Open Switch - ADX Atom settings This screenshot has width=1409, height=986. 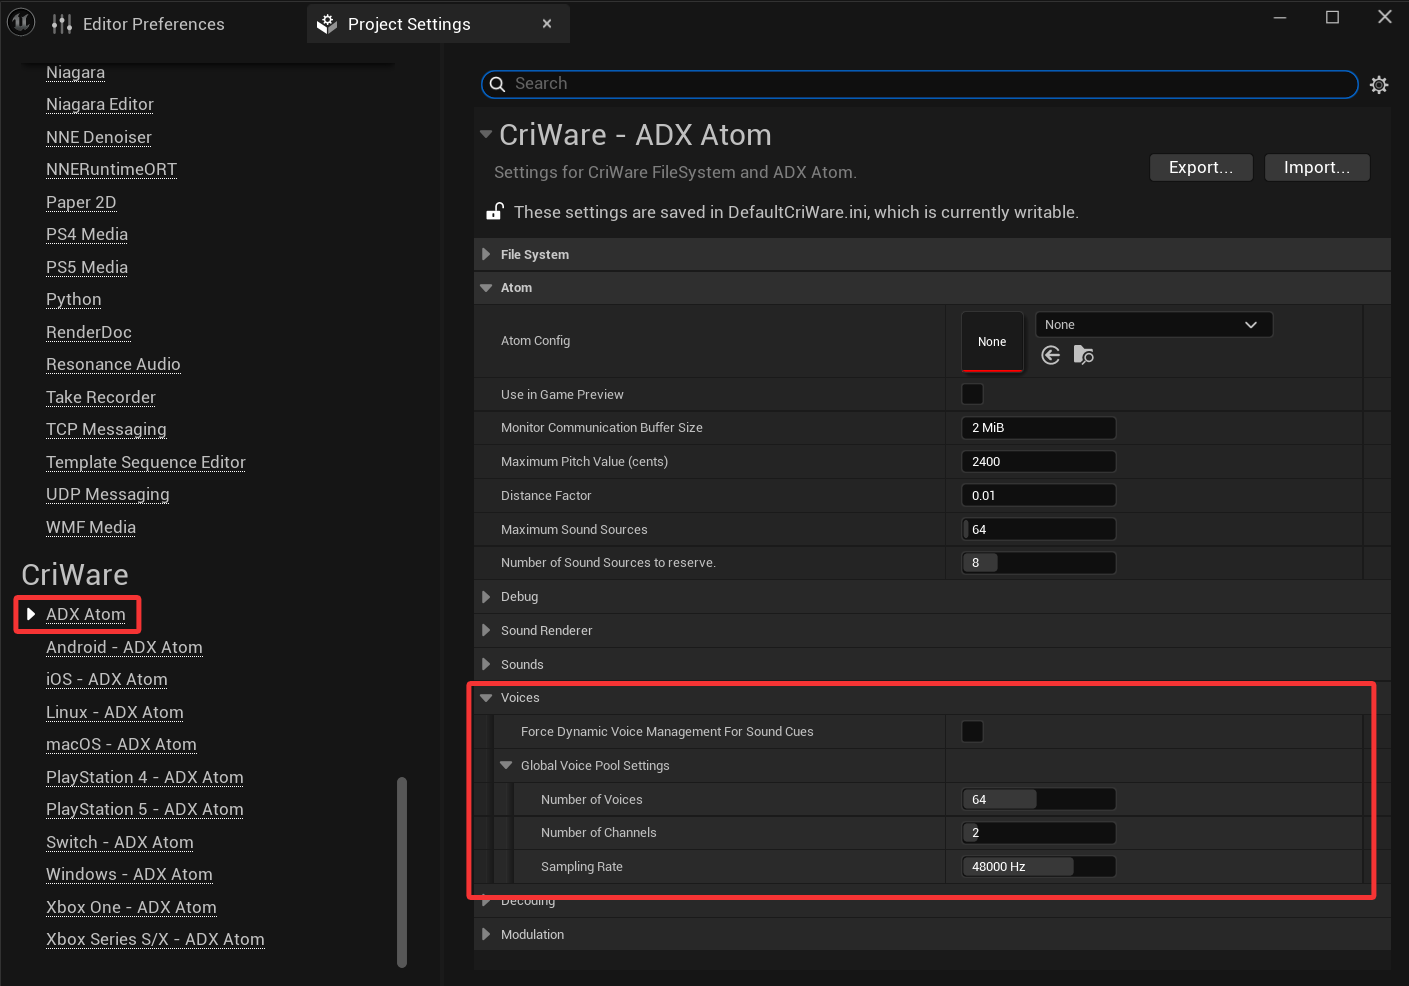[120, 842]
